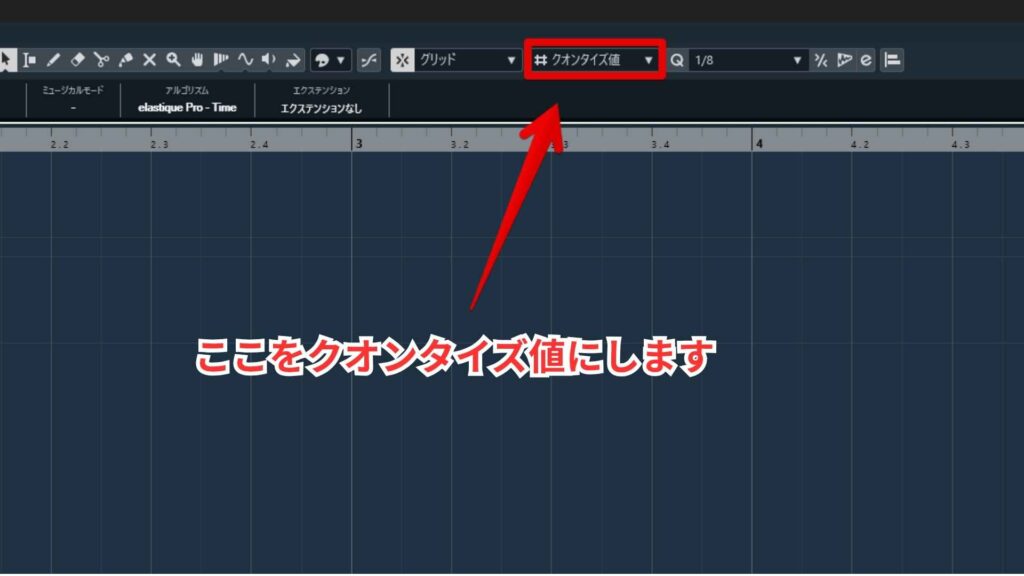1024x576 pixels.
Task: Select the Line curve tool
Action: coord(245,60)
